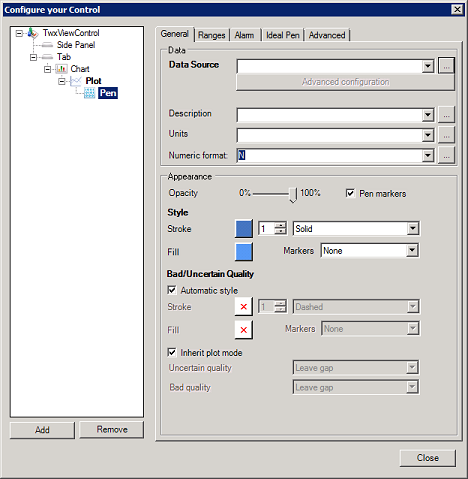Click the Plot node icon in tree
The height and width of the screenshot is (479, 468).
pos(76,81)
